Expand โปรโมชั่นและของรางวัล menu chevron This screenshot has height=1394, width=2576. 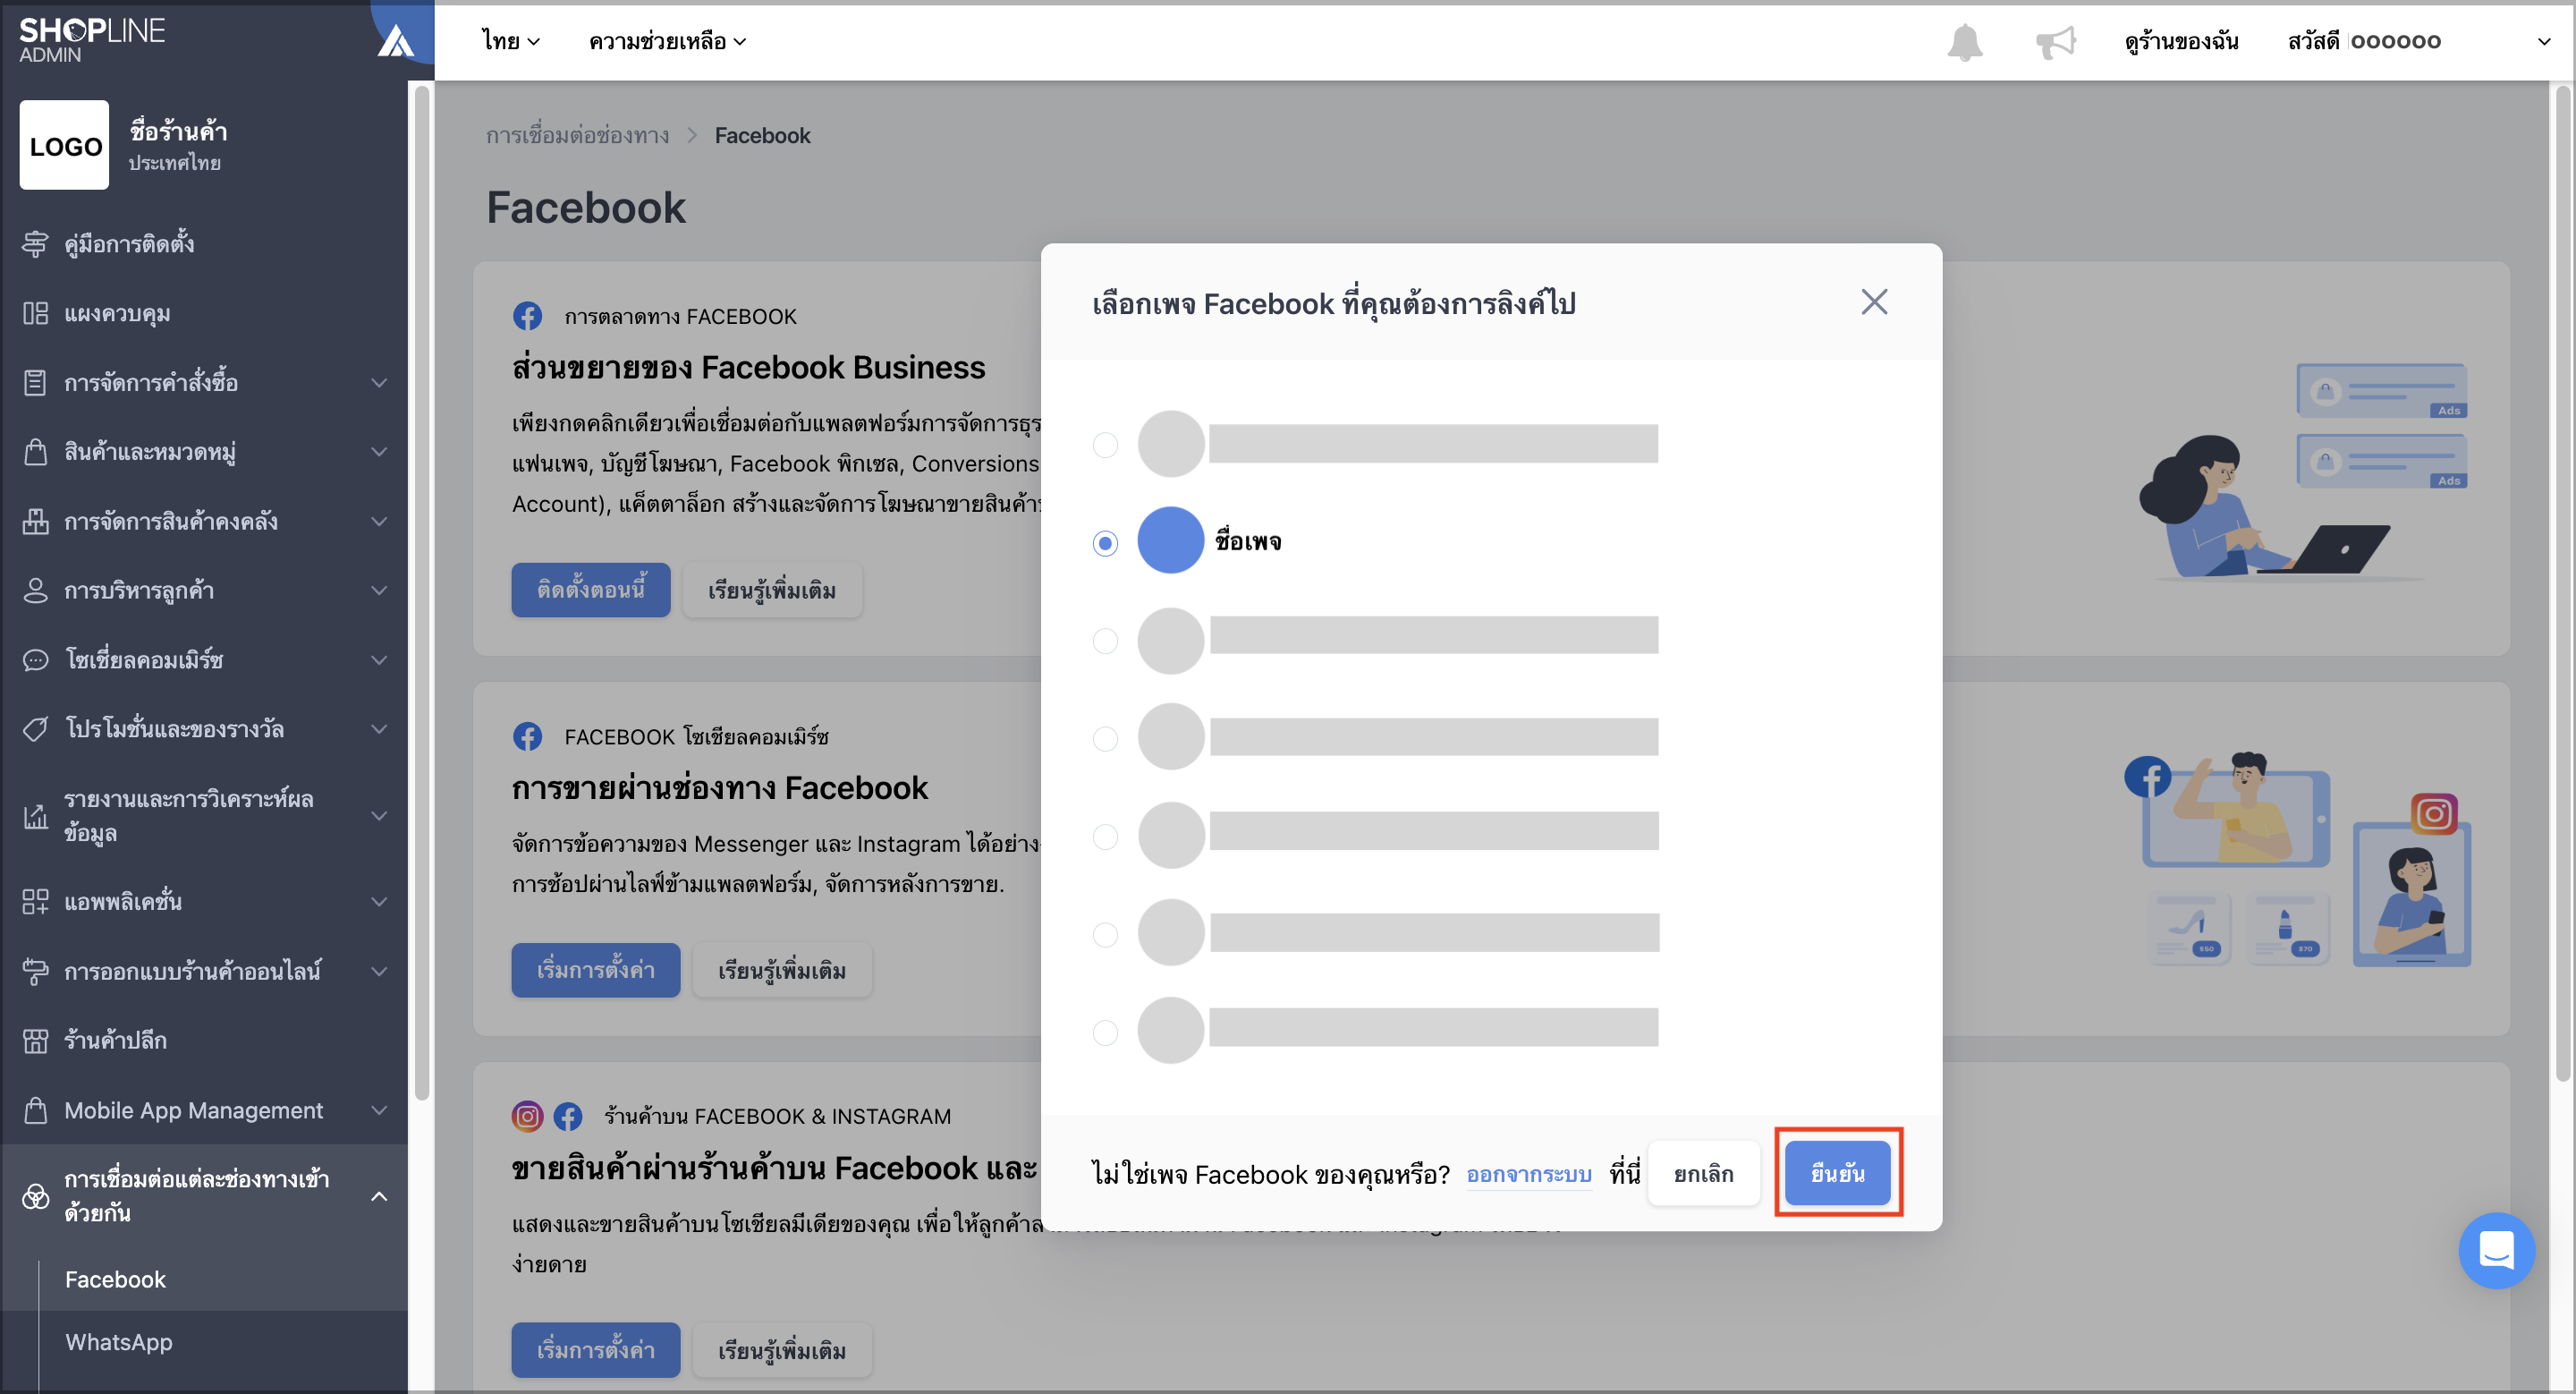tap(379, 729)
